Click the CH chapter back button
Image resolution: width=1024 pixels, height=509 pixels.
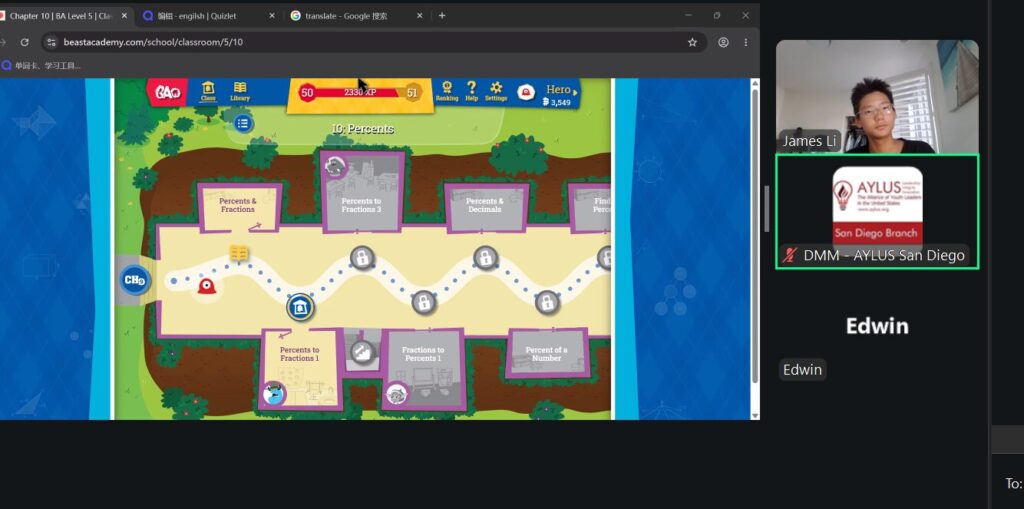[135, 281]
